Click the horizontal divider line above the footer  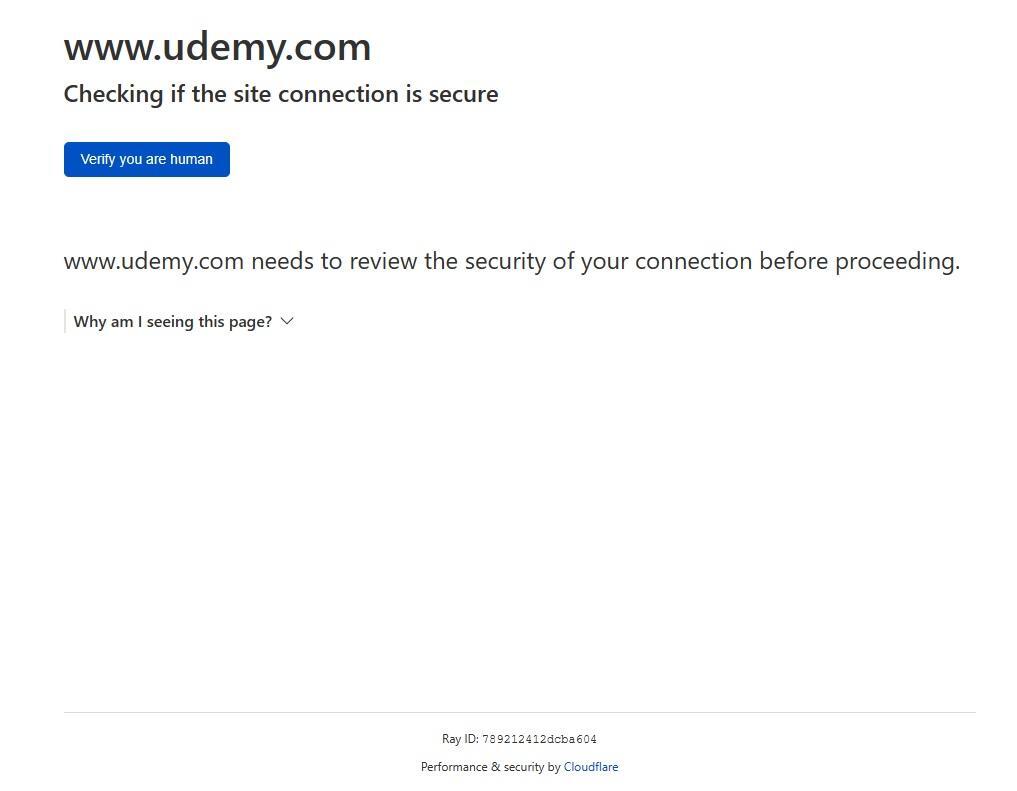coord(520,712)
